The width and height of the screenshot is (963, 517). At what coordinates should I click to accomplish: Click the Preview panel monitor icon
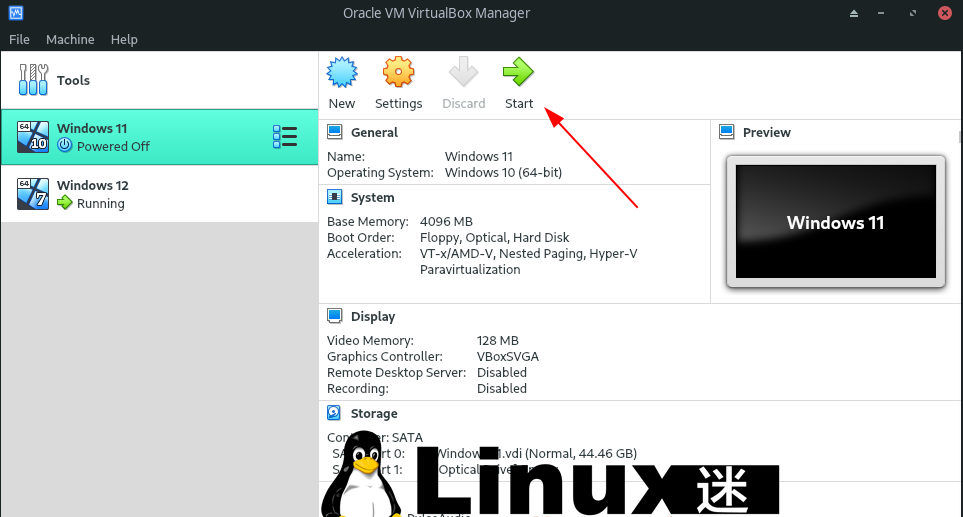[x=727, y=132]
